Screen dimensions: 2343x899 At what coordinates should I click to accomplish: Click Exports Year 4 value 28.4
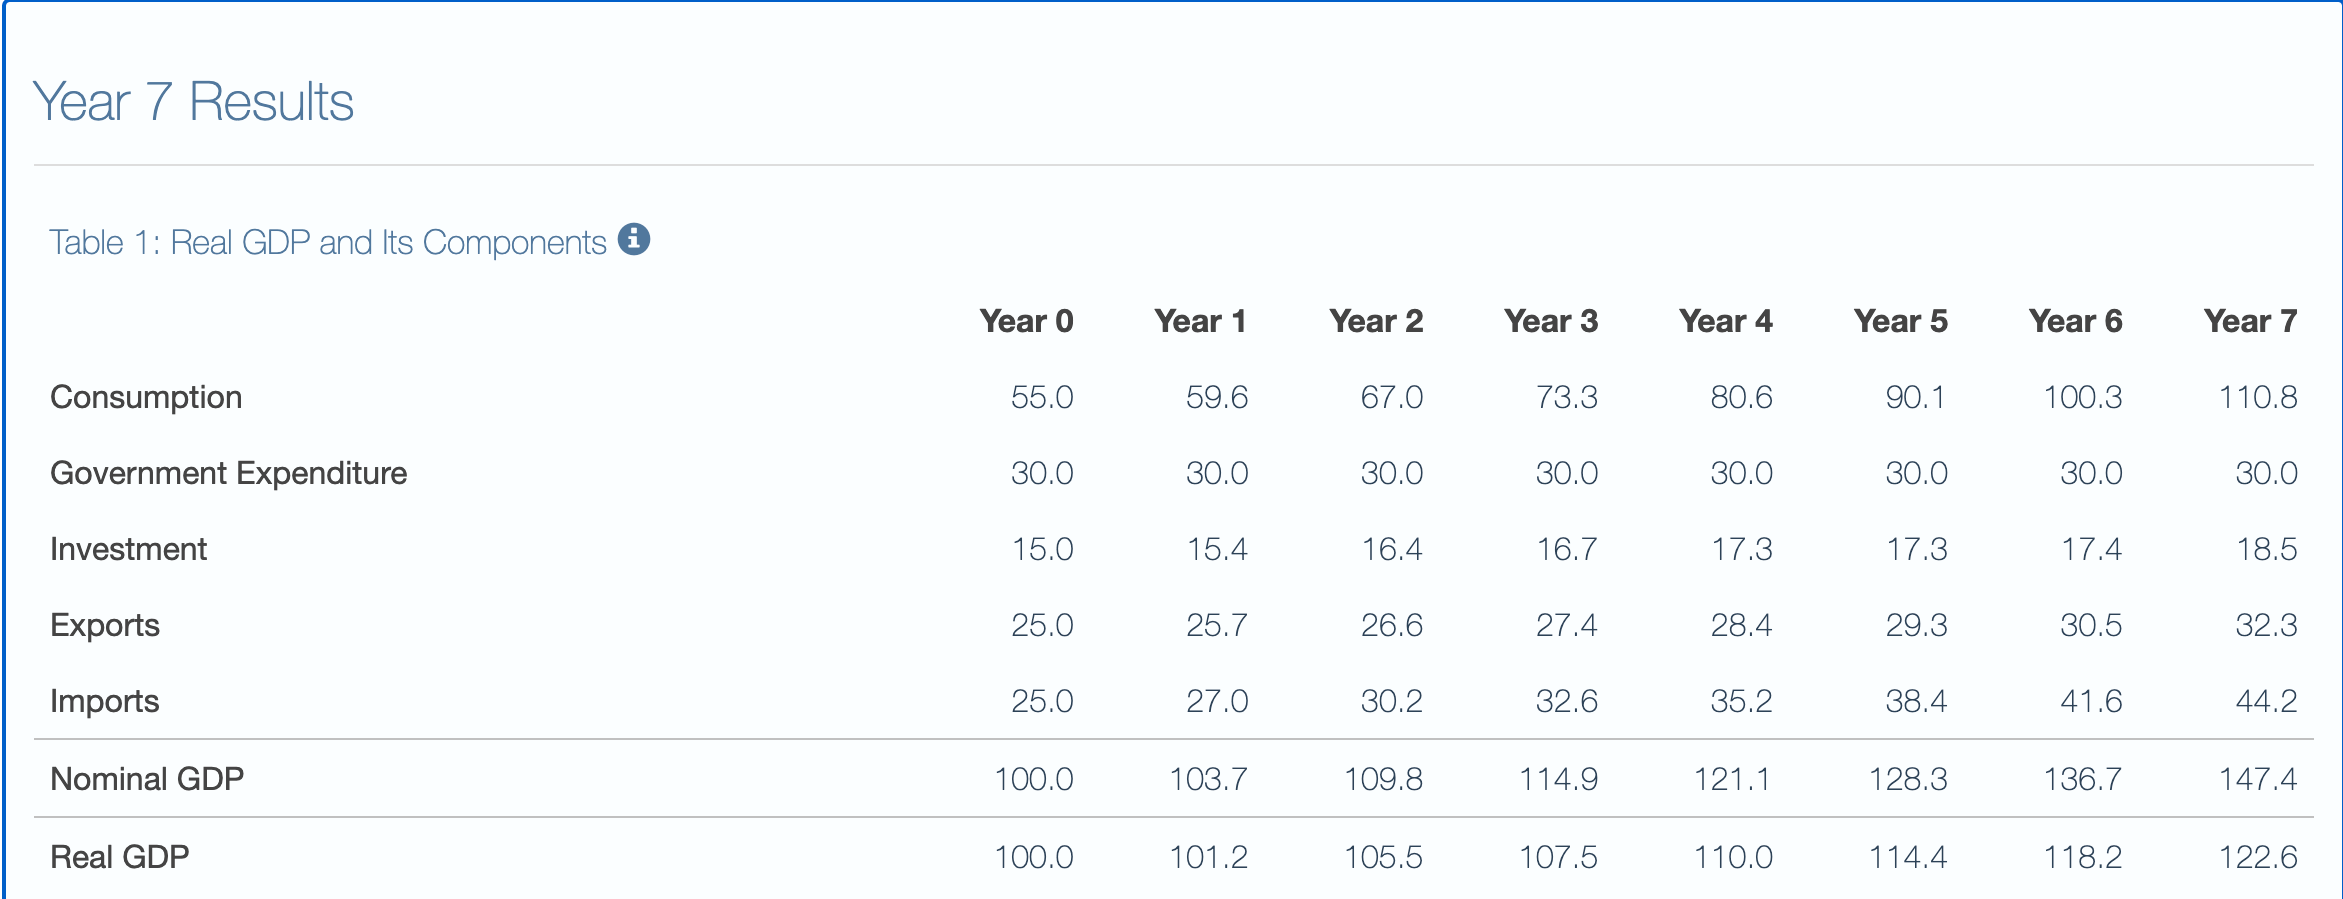tap(1742, 625)
